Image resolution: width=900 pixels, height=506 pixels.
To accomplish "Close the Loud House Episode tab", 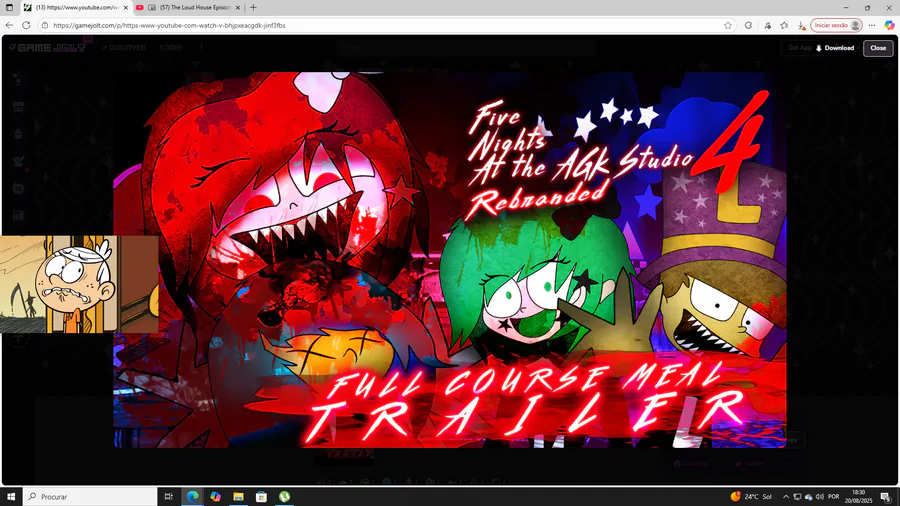I will (238, 7).
